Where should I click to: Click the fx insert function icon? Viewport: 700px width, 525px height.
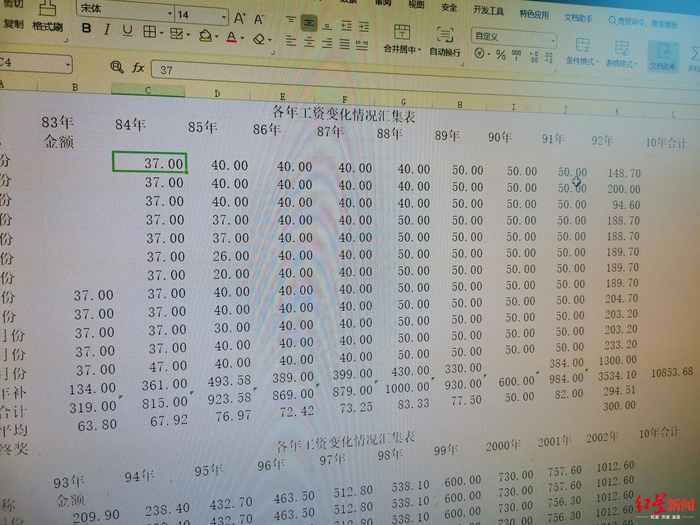click(138, 68)
